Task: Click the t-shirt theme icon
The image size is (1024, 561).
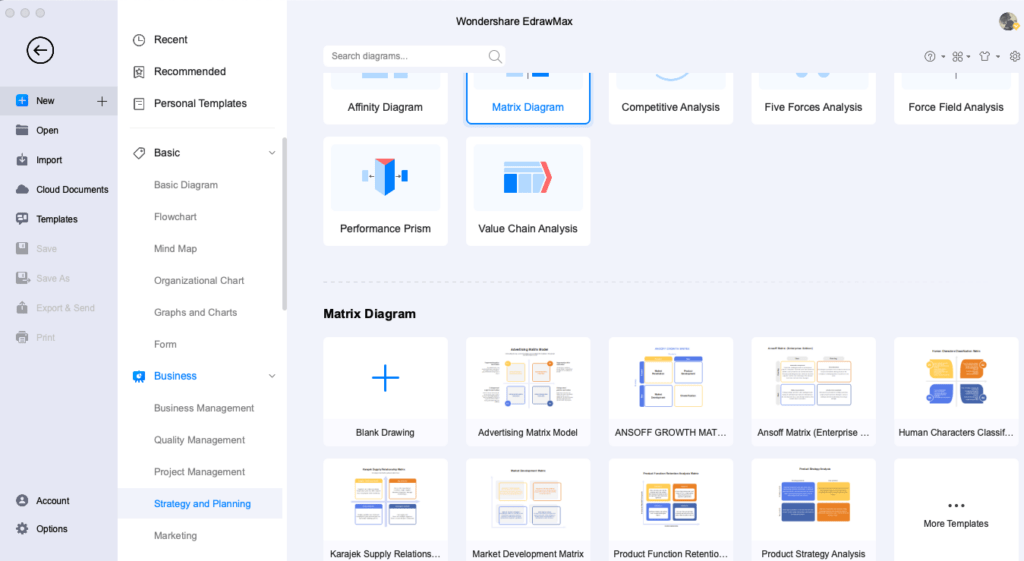Action: [x=986, y=57]
